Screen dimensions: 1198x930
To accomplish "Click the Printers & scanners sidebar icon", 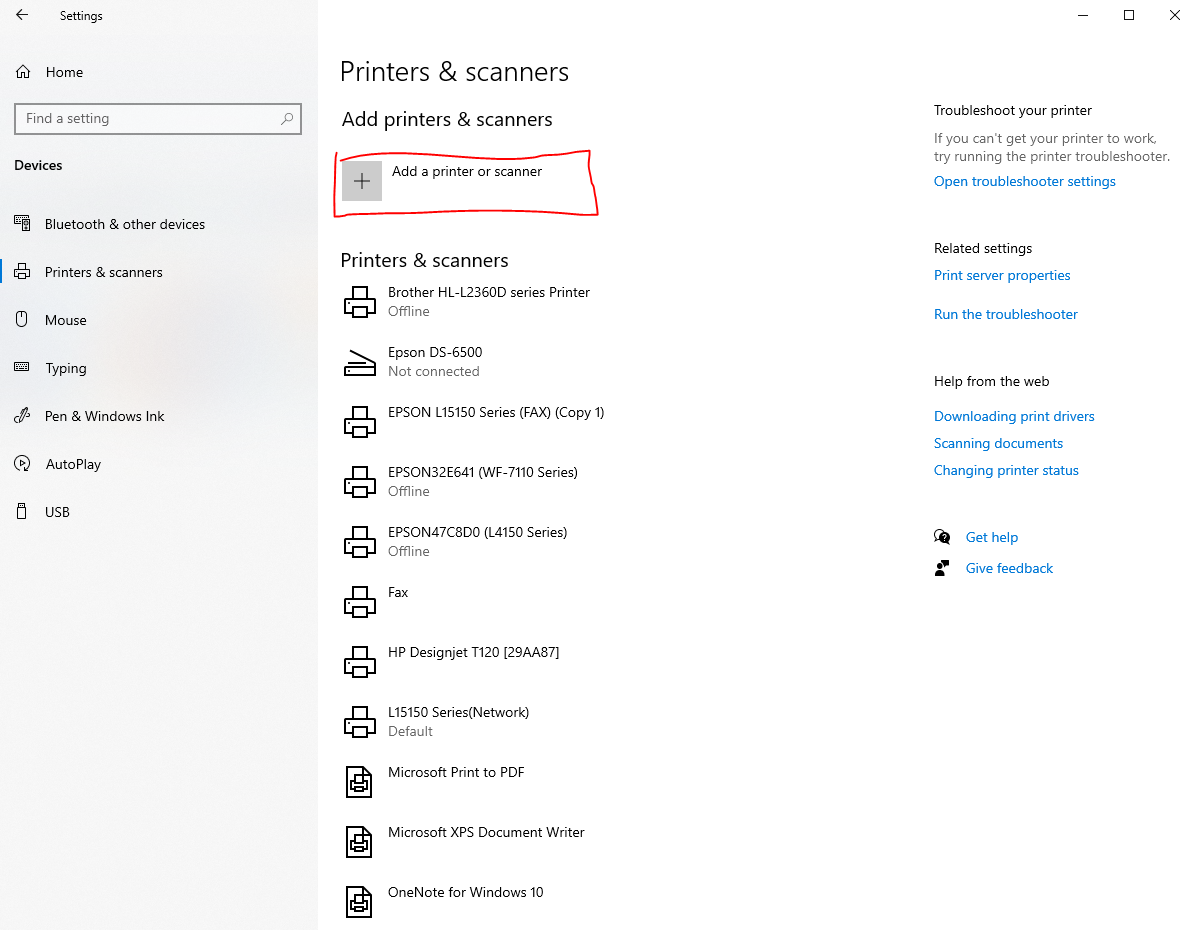I will pos(22,271).
